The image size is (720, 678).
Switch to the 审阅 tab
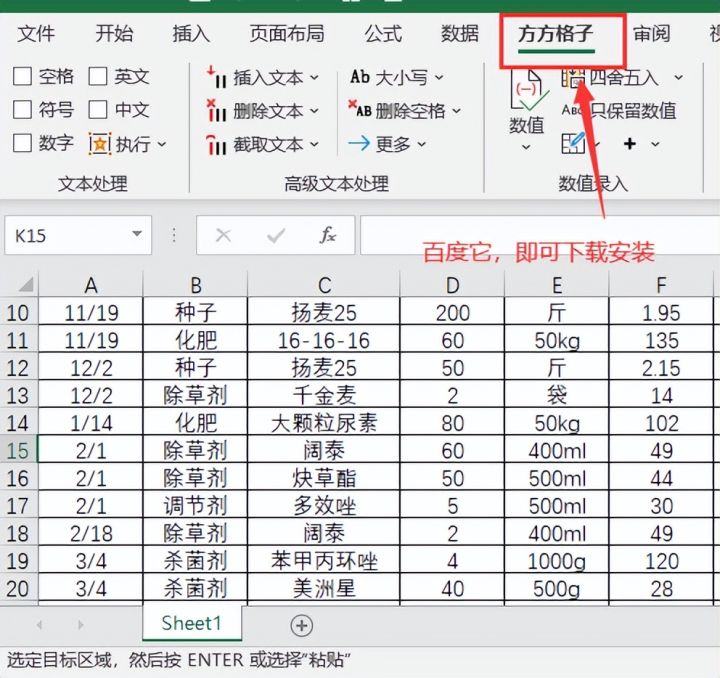pyautogui.click(x=651, y=34)
